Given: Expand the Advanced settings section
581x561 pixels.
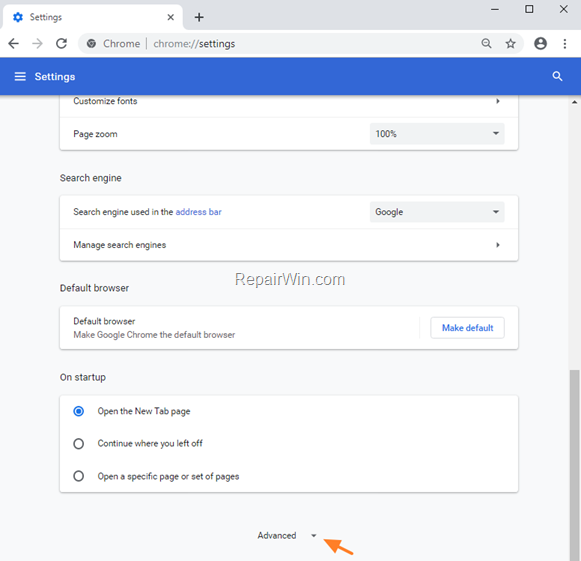Looking at the screenshot, I should pyautogui.click(x=287, y=535).
